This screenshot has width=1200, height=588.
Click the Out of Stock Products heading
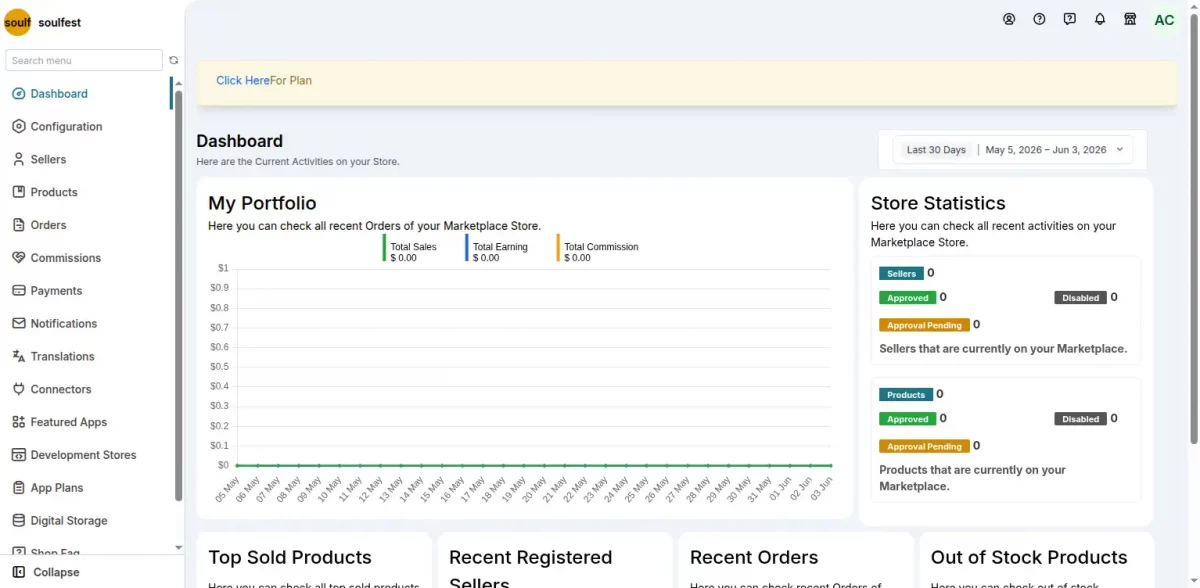[1029, 558]
